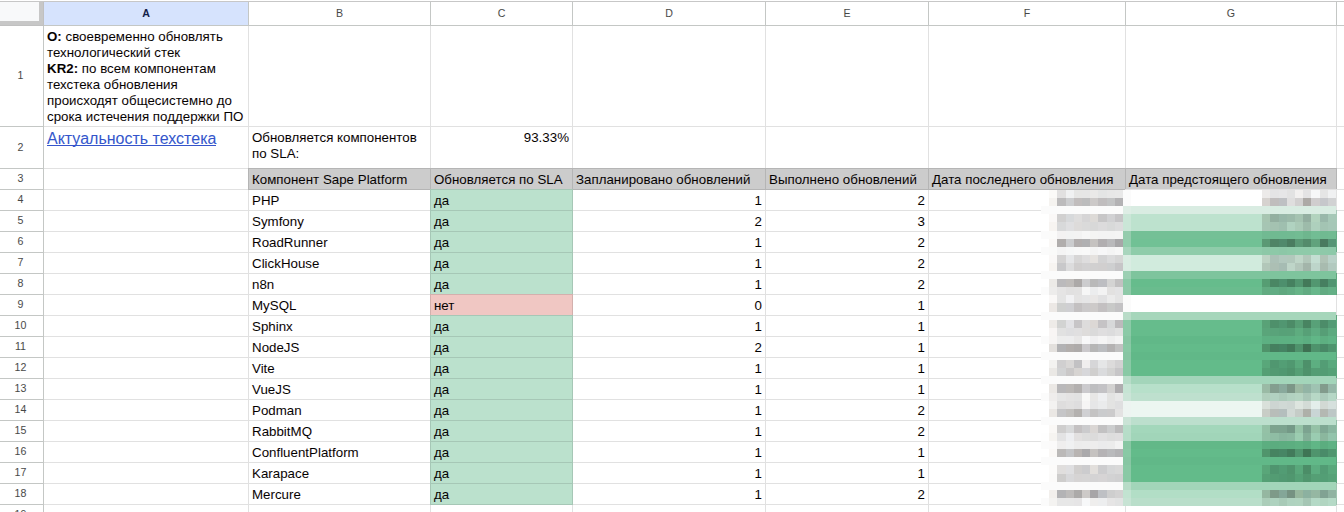
Task: Click the select-all corner box
Action: click(x=21, y=13)
